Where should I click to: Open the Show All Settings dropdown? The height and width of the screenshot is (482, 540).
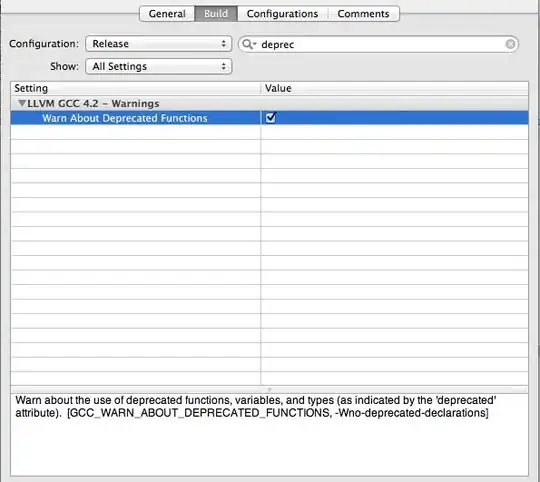coord(158,66)
